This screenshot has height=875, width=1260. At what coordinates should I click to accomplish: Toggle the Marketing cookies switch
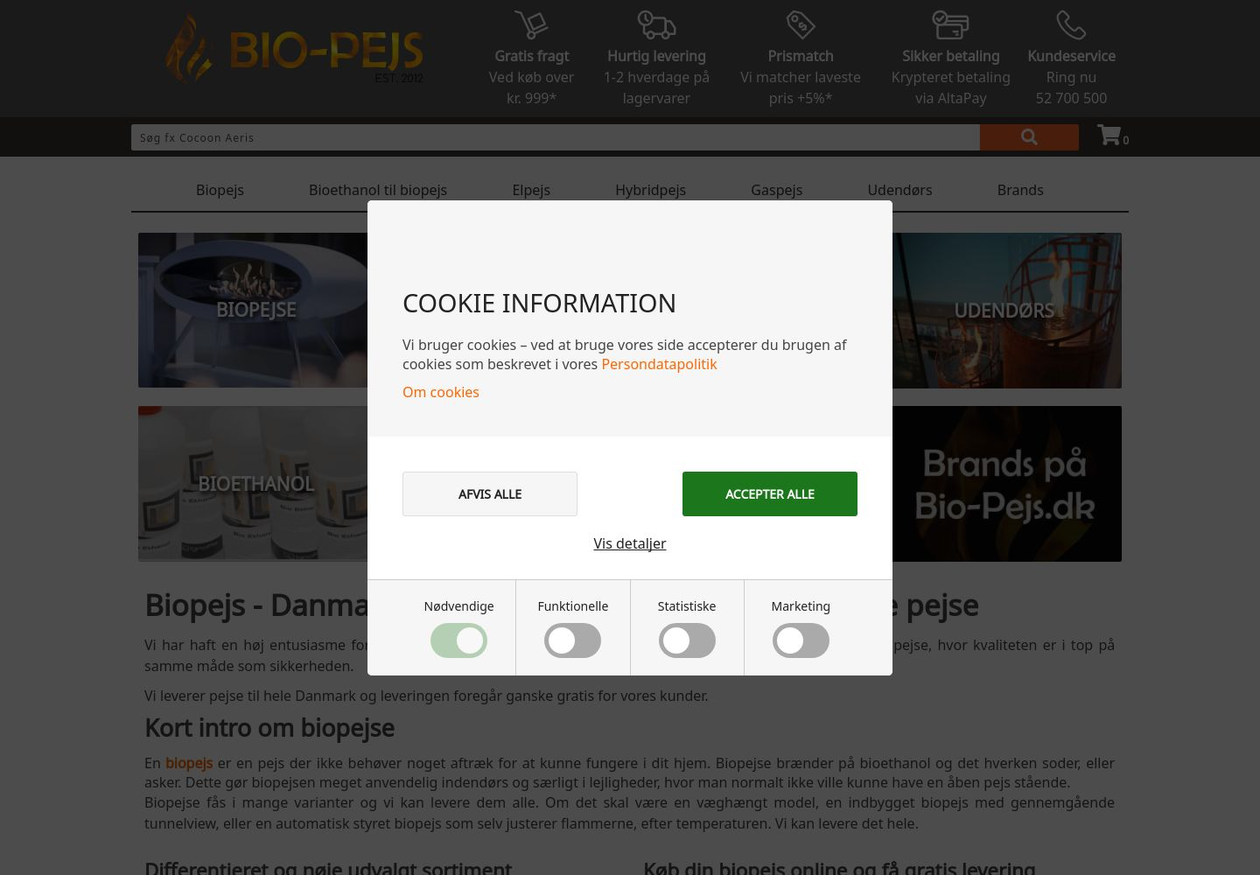tap(800, 641)
